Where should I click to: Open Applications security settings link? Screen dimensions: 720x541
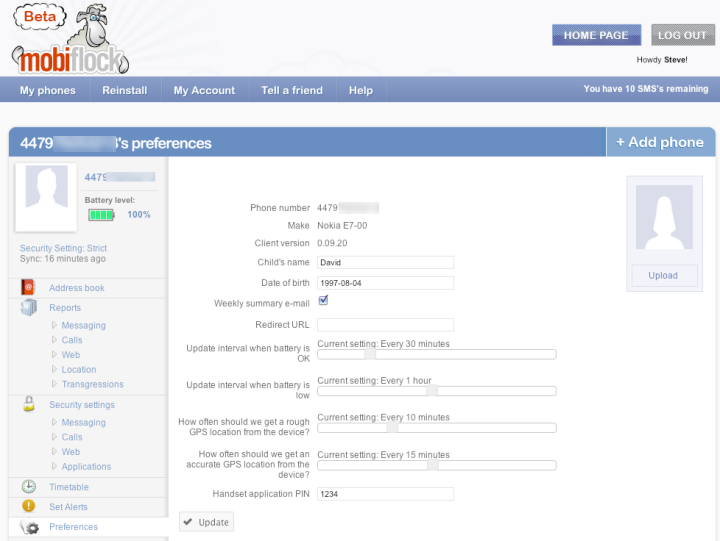pos(86,466)
